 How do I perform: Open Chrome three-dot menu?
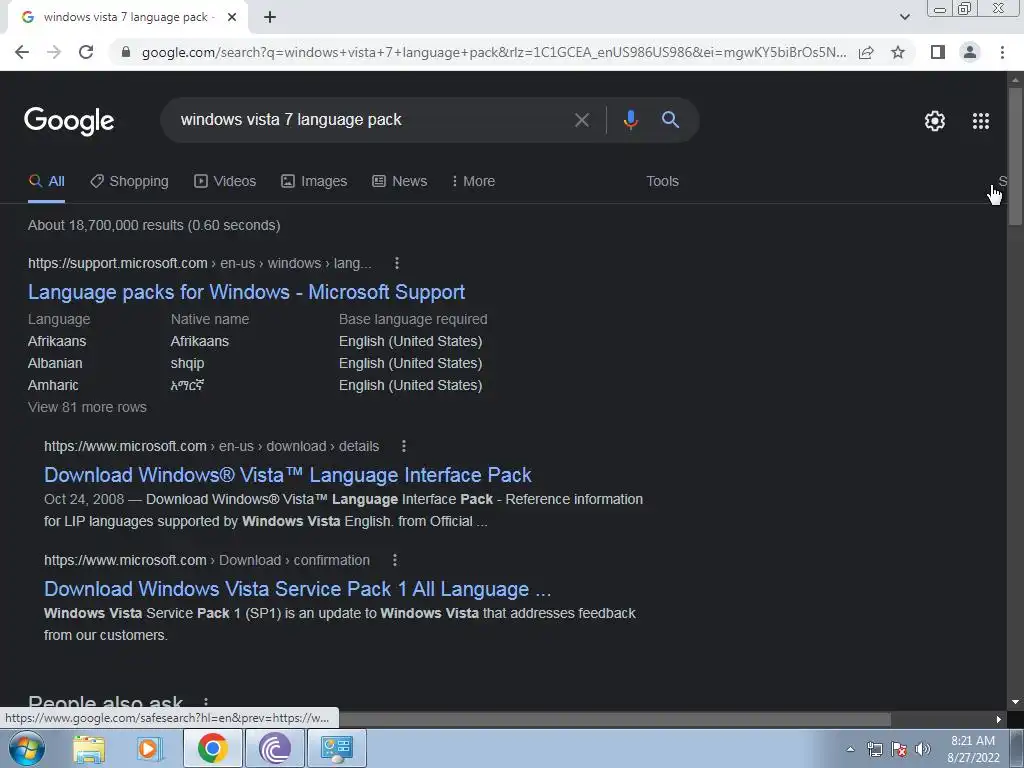1002,52
